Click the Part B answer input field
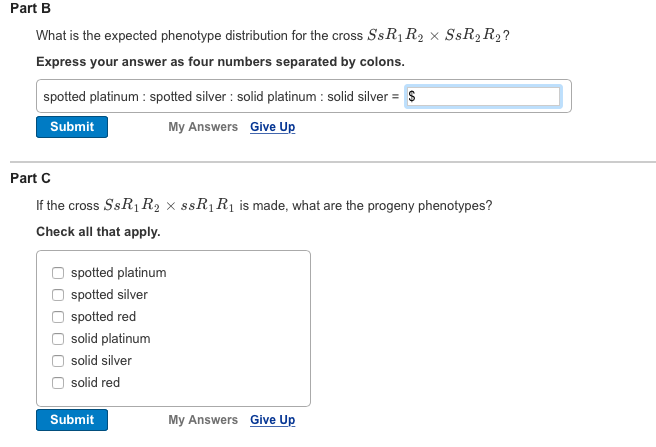This screenshot has width=656, height=447. point(486,97)
